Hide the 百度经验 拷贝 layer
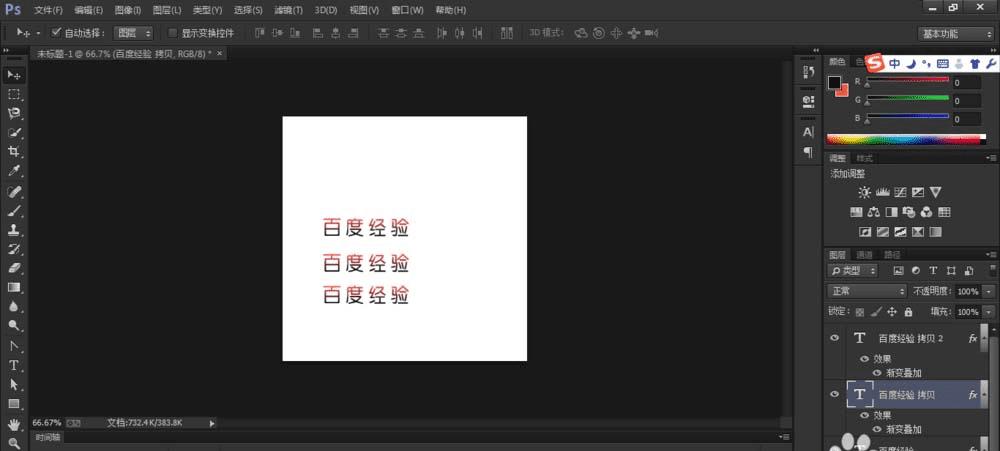 pos(834,395)
